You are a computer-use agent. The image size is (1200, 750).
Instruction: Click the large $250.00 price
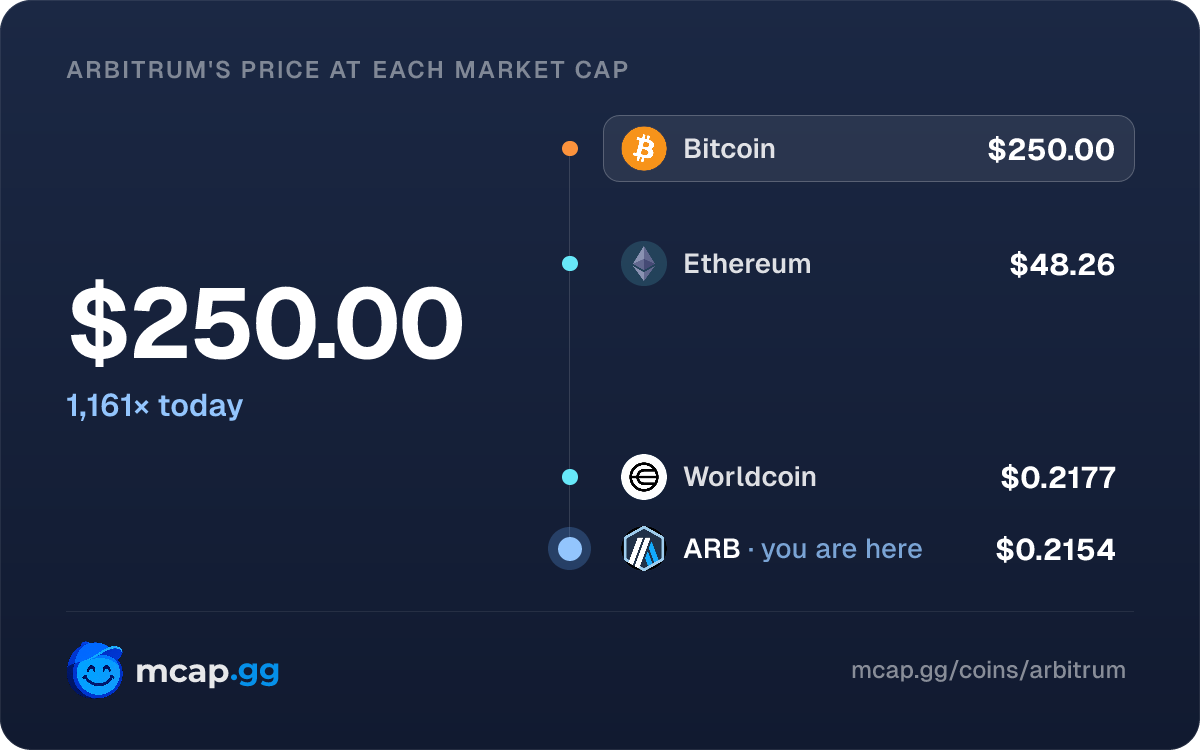tap(266, 324)
